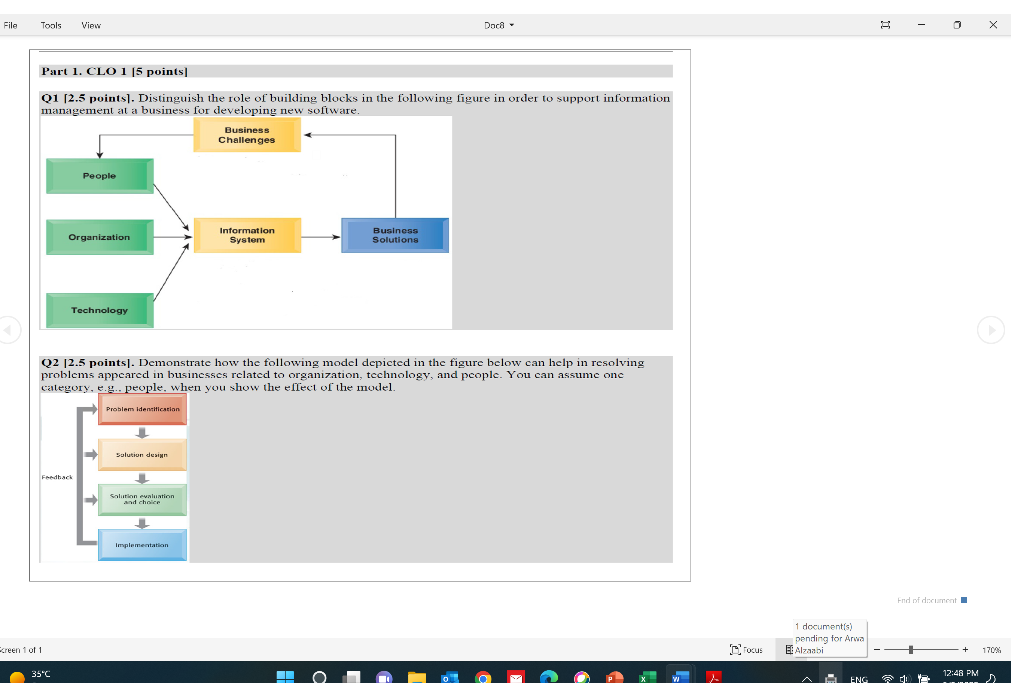1024x683 pixels.
Task: Click the Screen 1 of 1 indicator
Action: point(21,650)
